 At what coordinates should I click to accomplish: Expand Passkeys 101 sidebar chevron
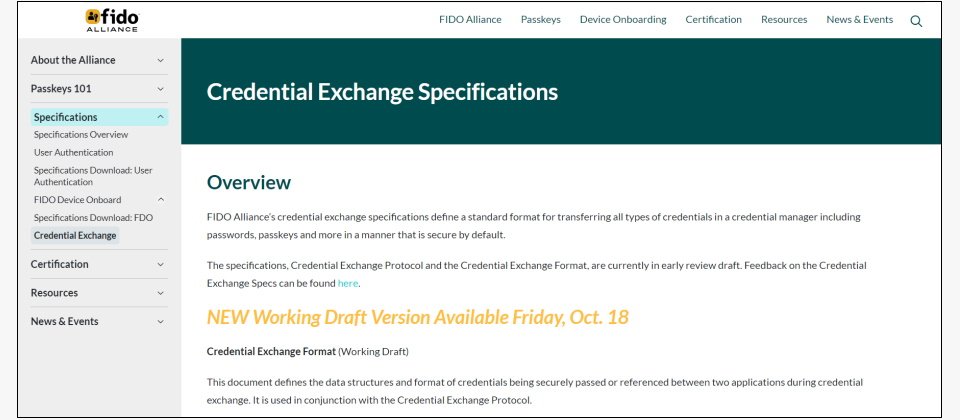pos(160,89)
